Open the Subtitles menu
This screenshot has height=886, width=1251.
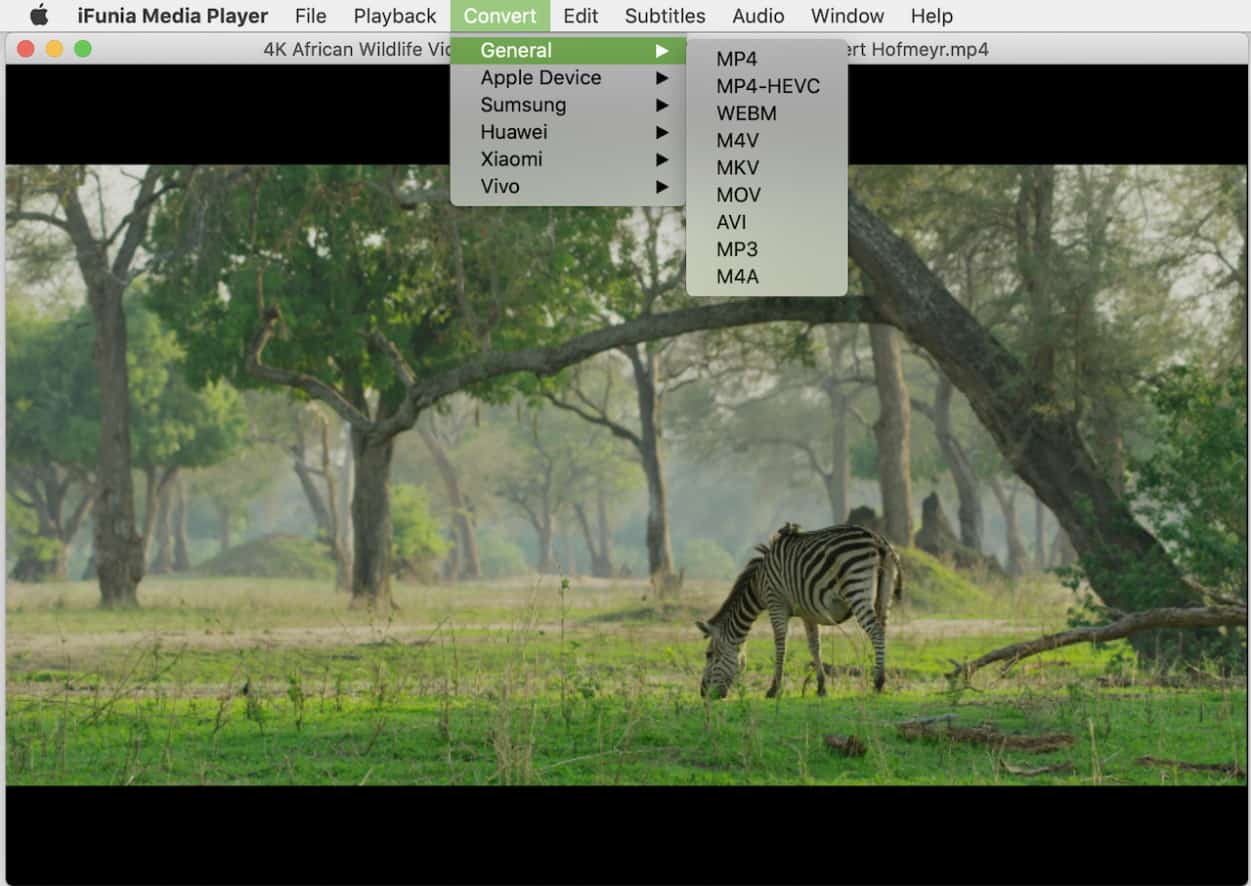point(665,16)
